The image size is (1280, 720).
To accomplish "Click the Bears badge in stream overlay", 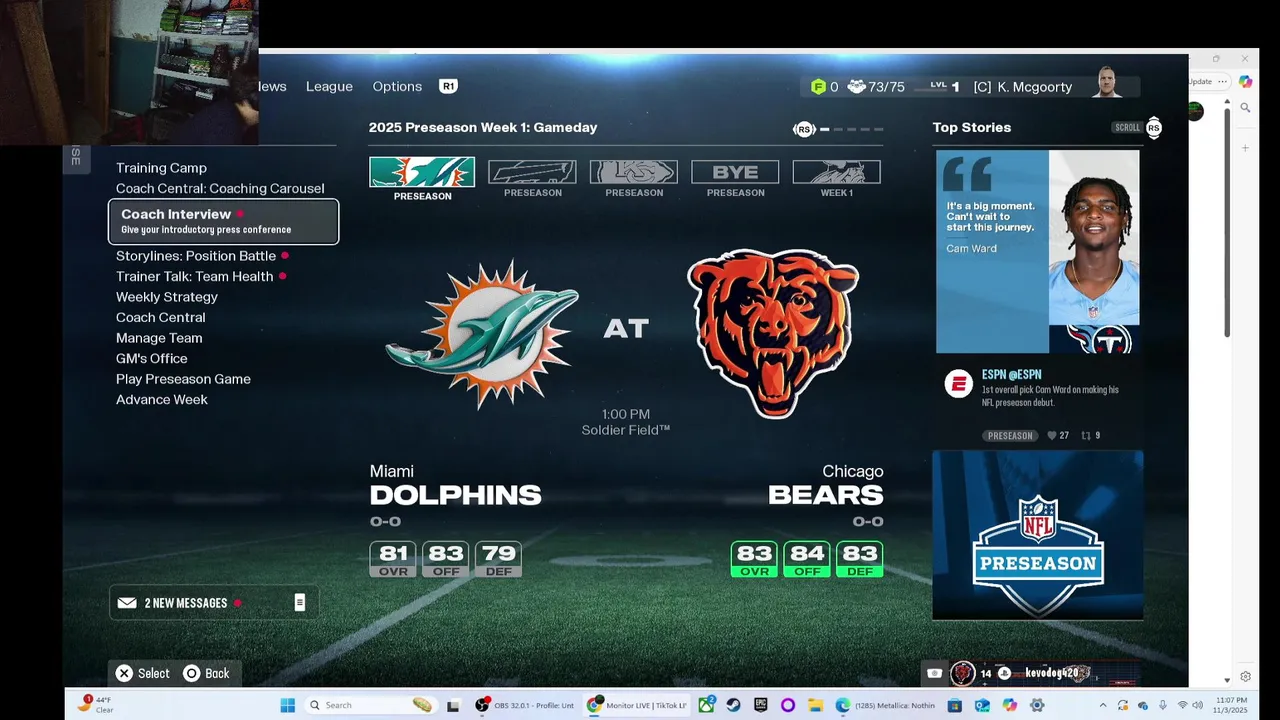I will point(963,673).
